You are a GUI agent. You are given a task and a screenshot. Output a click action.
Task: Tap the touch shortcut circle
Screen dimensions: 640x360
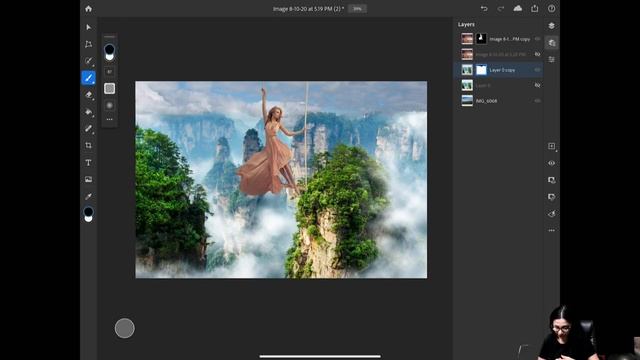coord(124,328)
